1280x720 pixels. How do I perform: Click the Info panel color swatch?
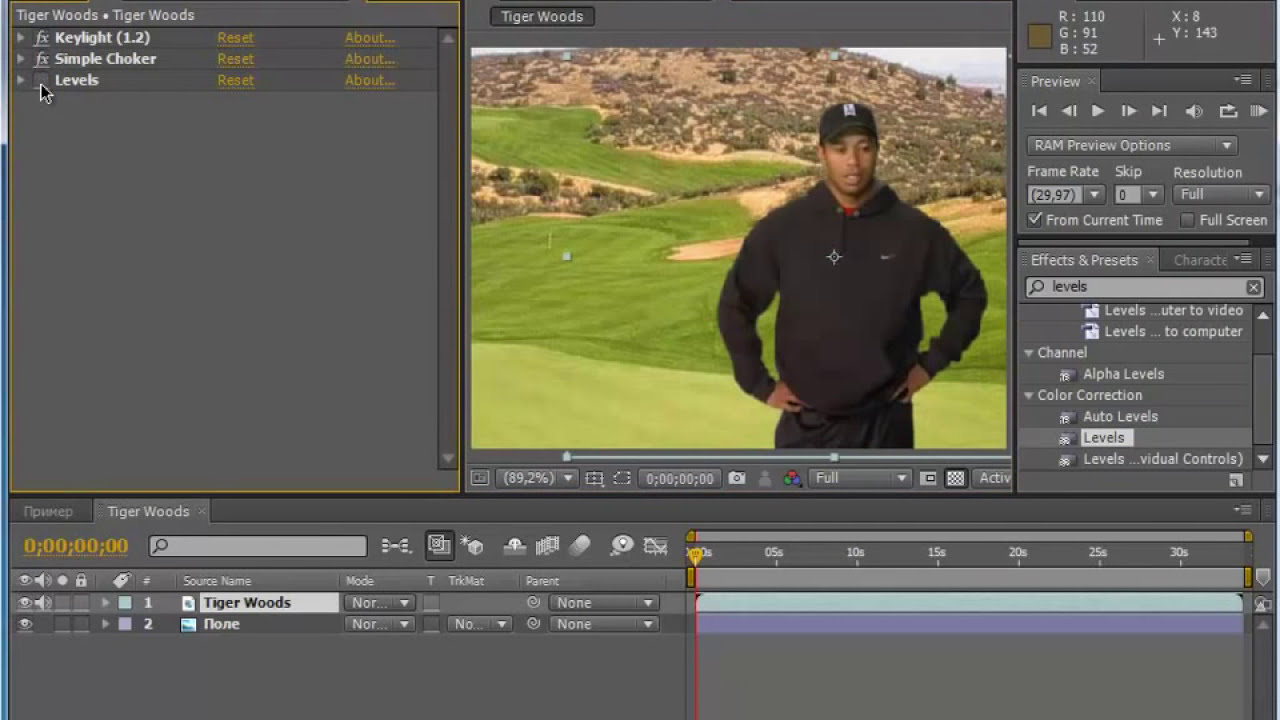[x=1040, y=36]
